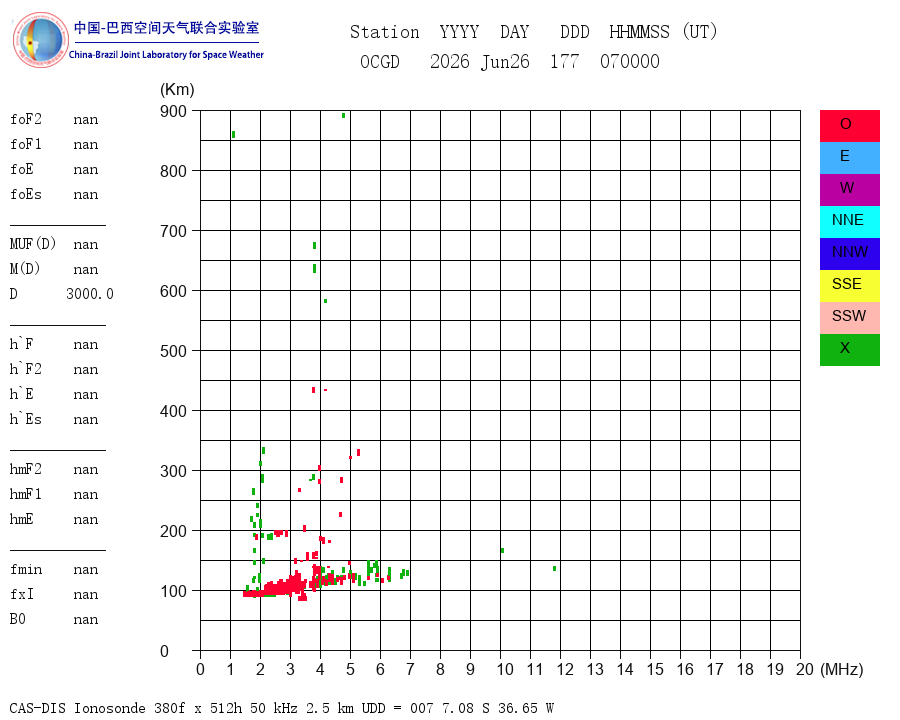Select the yellow SSE legend swatch

tap(849, 286)
